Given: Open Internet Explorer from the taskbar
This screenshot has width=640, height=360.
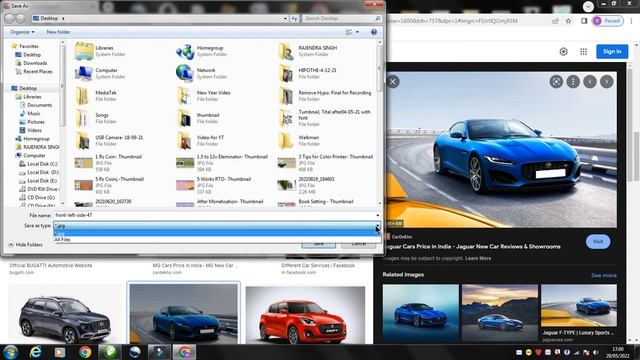Looking at the screenshot, I should (x=36, y=352).
